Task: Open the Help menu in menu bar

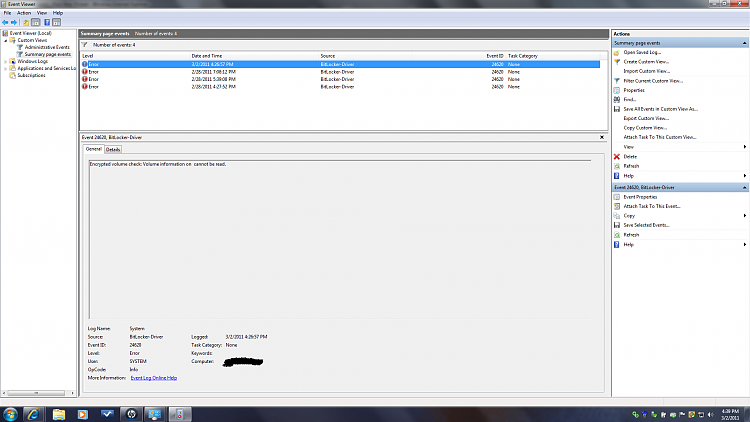Action: pyautogui.click(x=58, y=13)
